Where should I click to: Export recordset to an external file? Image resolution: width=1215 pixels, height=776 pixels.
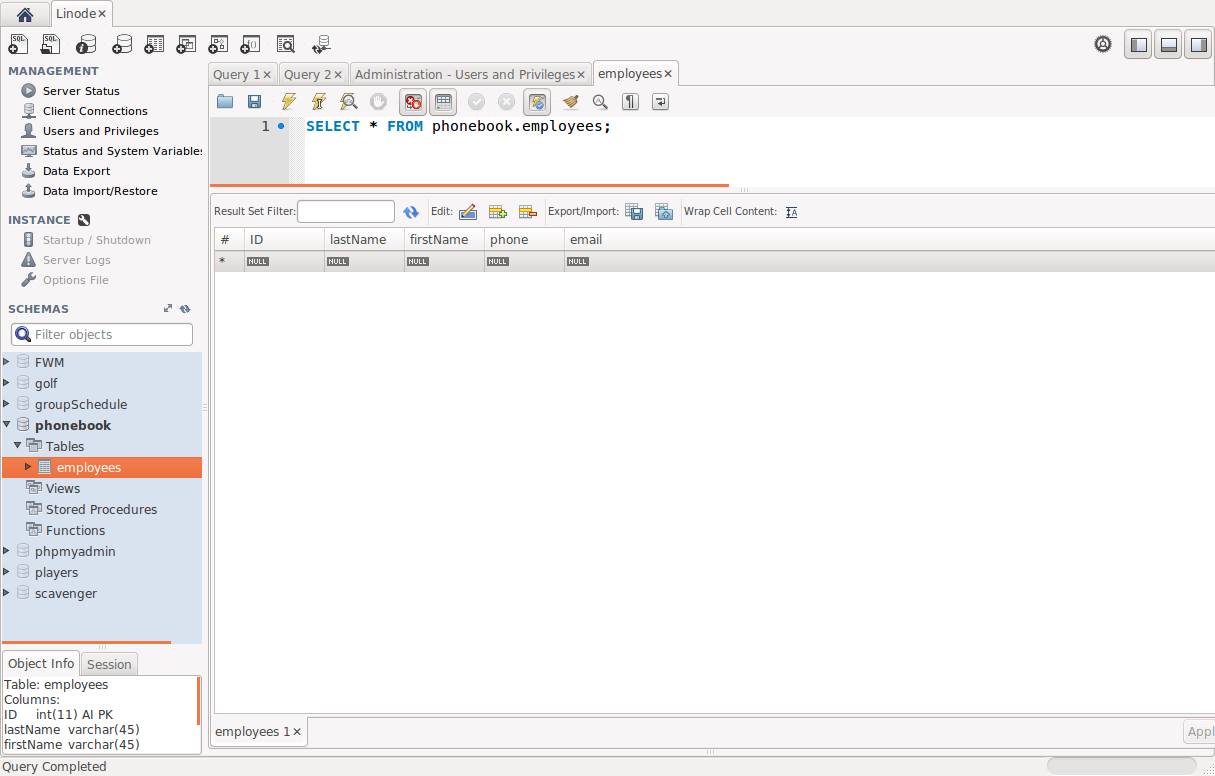pos(634,212)
